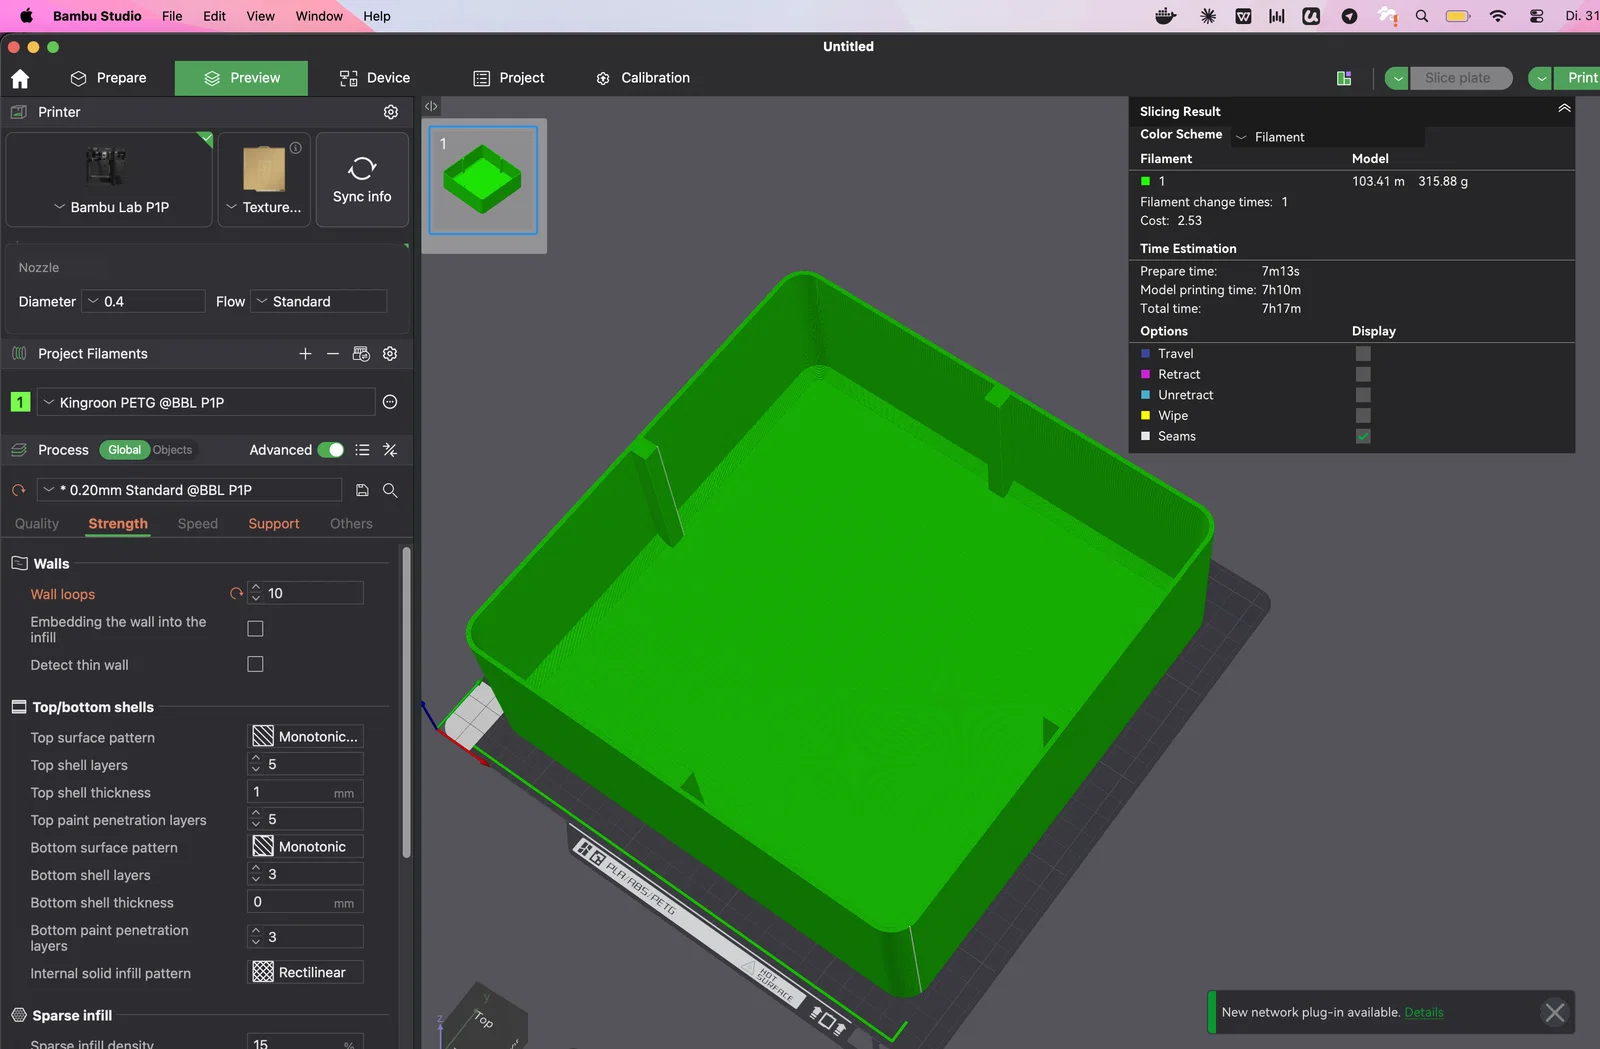This screenshot has height=1049, width=1600.
Task: Switch to the Device tab
Action: 375,78
